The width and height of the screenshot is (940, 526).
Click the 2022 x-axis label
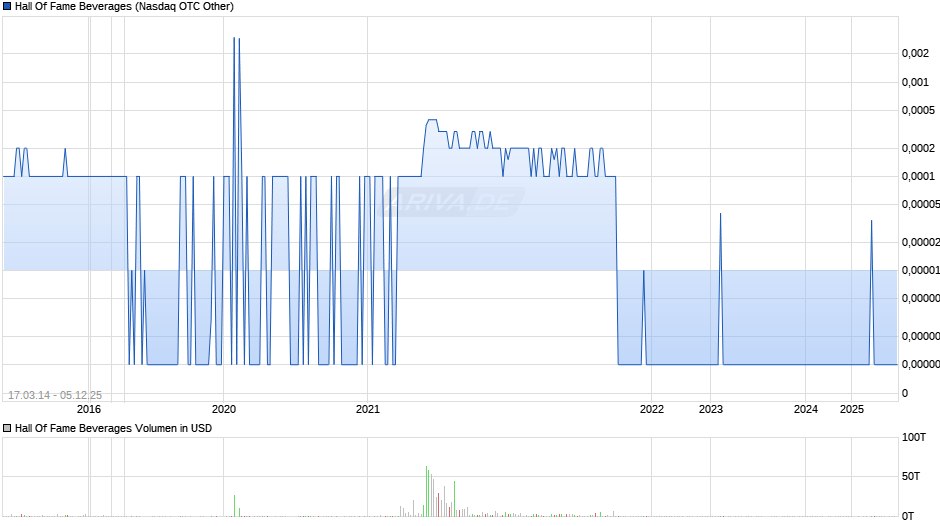click(652, 410)
